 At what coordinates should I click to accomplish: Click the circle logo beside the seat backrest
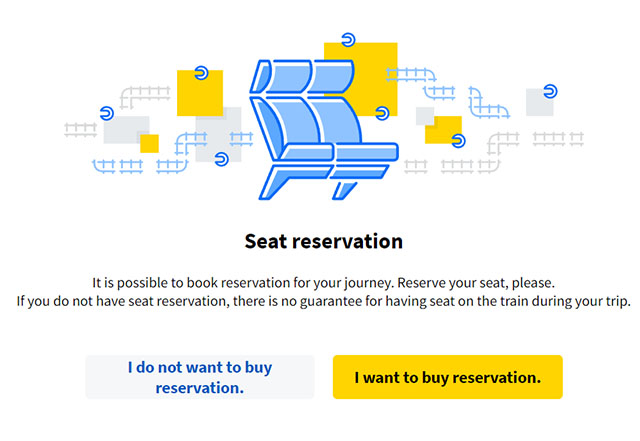point(382,113)
